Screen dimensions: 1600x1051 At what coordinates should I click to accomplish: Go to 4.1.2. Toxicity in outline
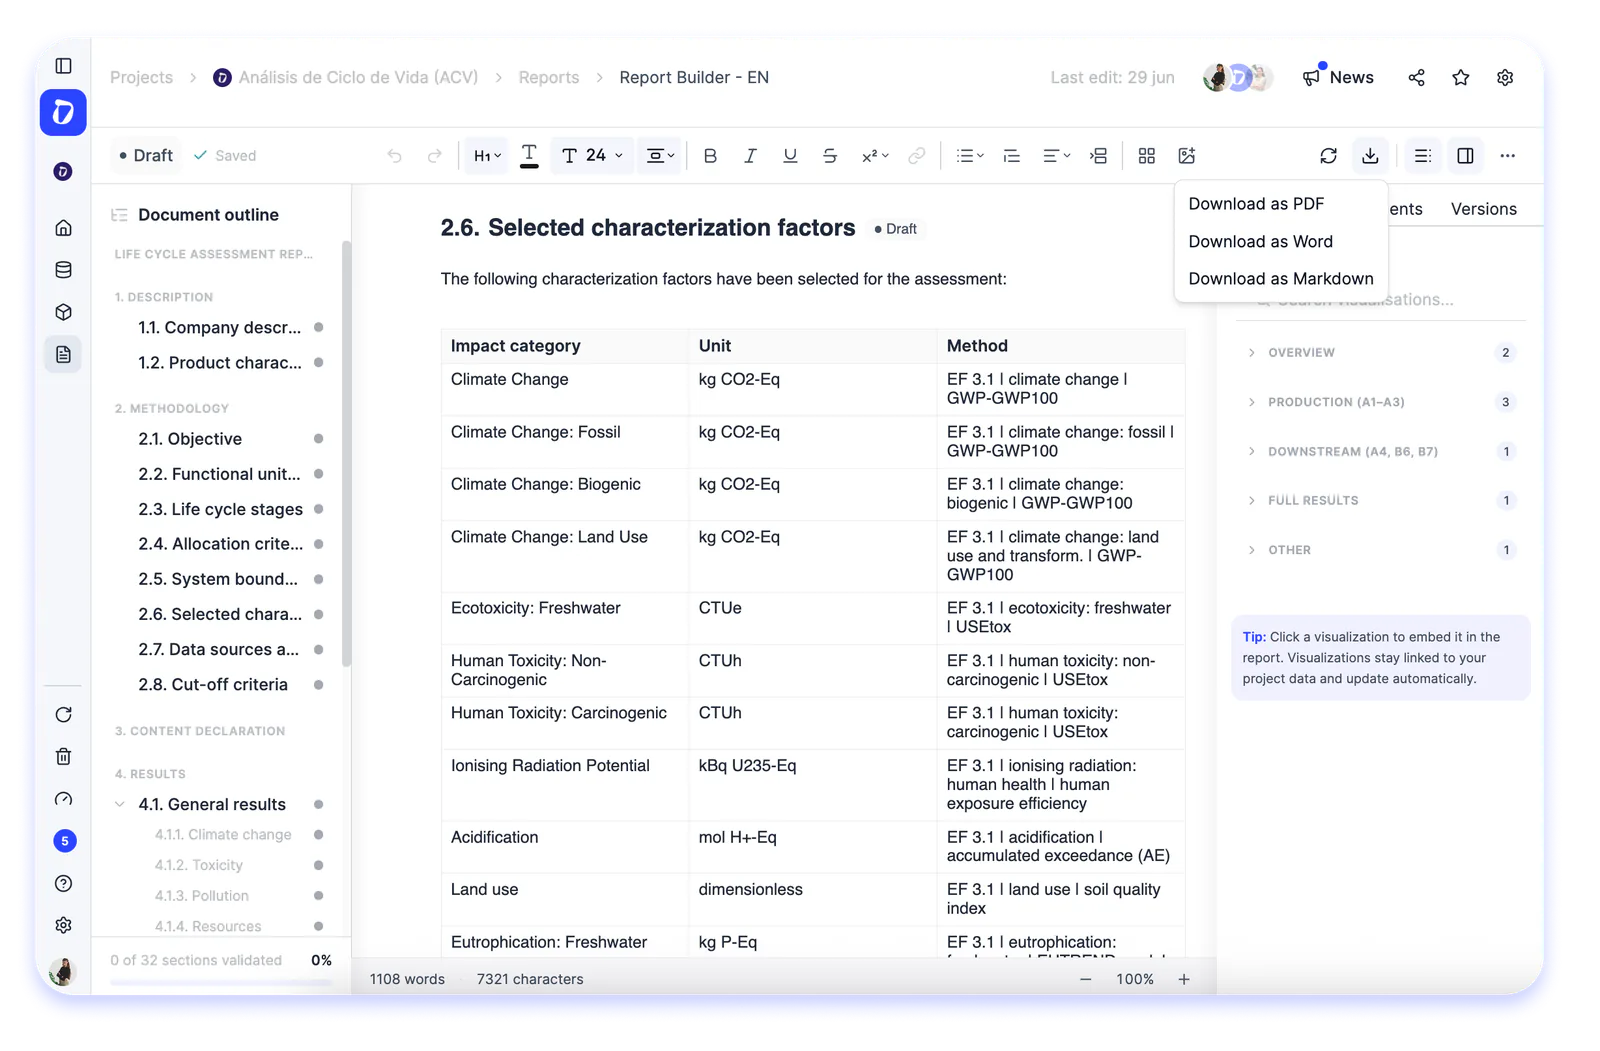click(x=198, y=866)
